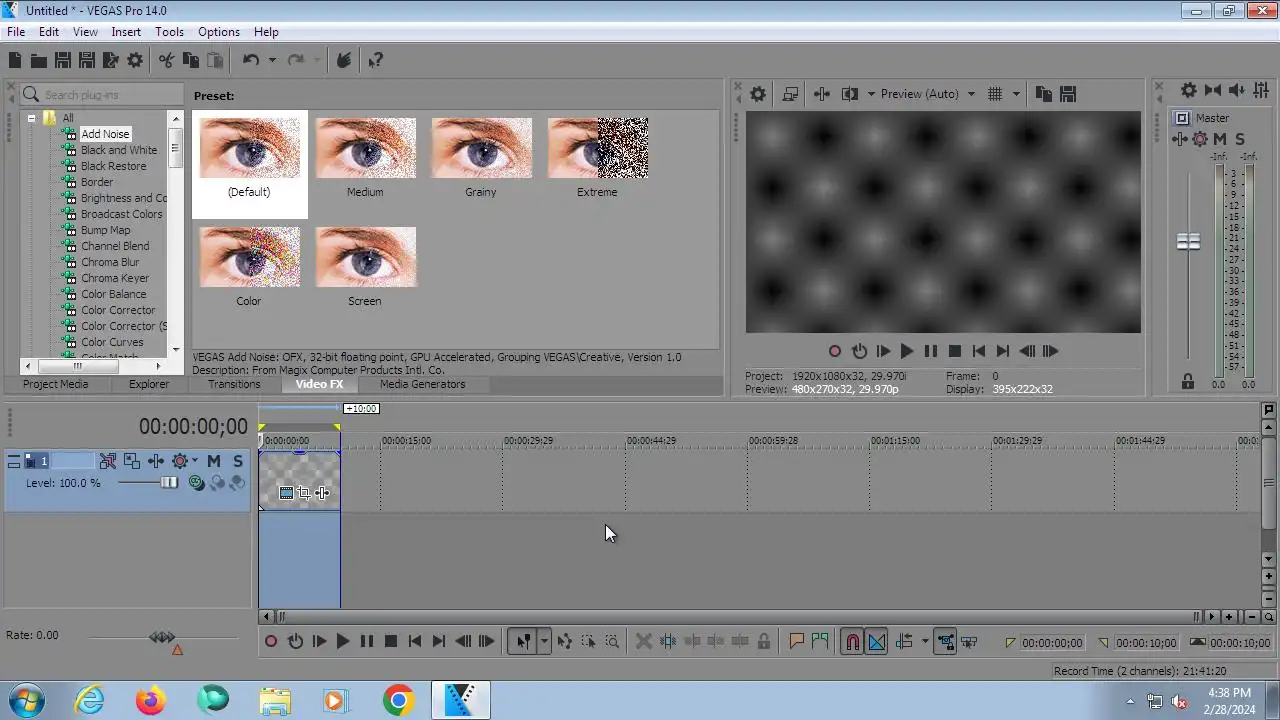
Task: Open the Tools menu
Action: point(169,32)
